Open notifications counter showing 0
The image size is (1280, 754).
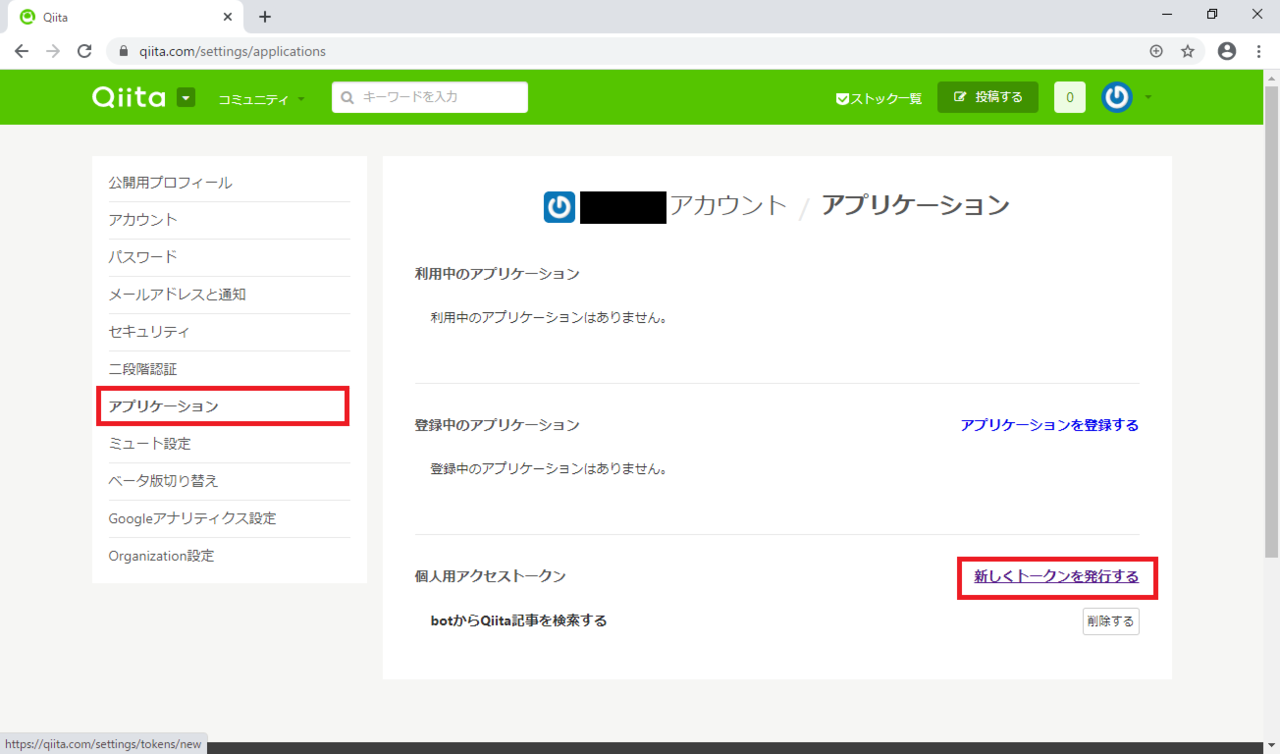pyautogui.click(x=1070, y=97)
